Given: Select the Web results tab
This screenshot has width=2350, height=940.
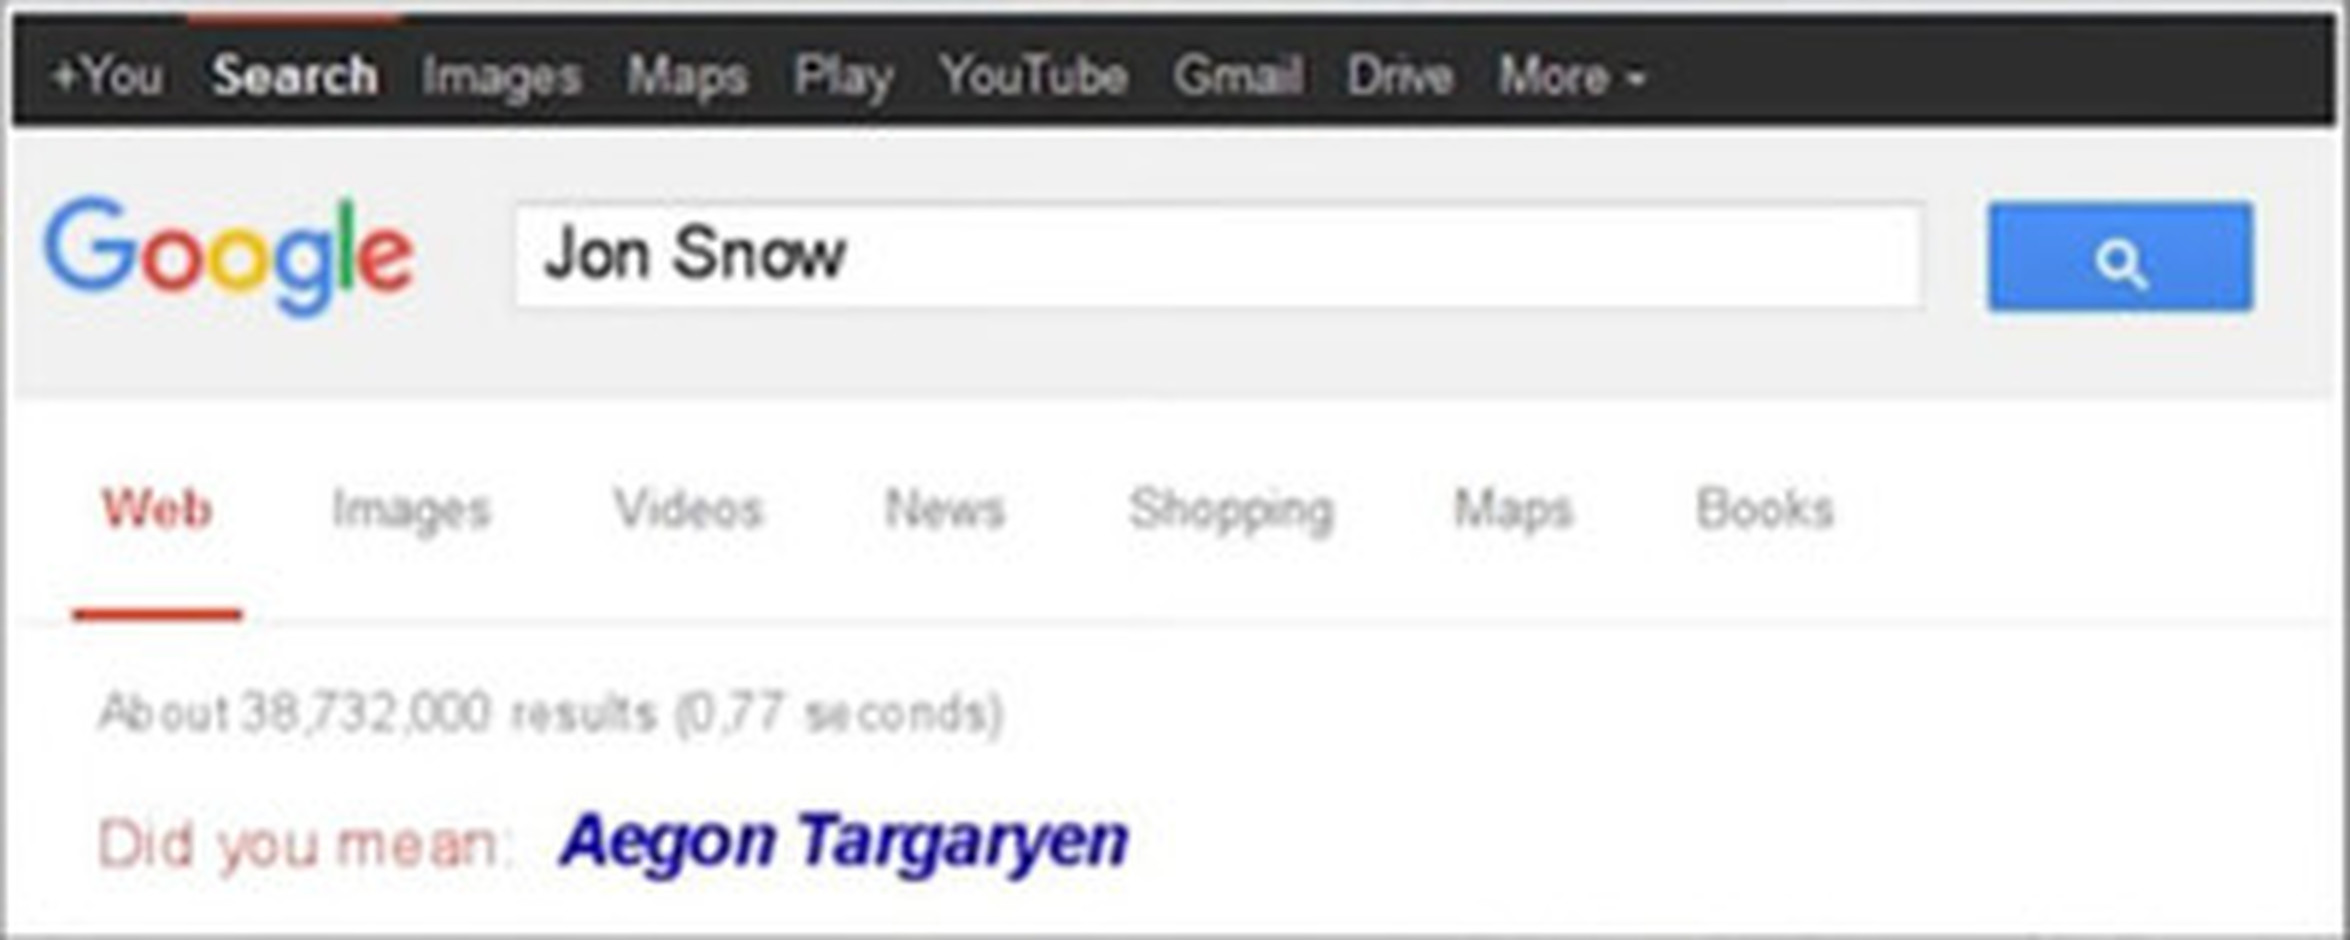Looking at the screenshot, I should (x=157, y=508).
